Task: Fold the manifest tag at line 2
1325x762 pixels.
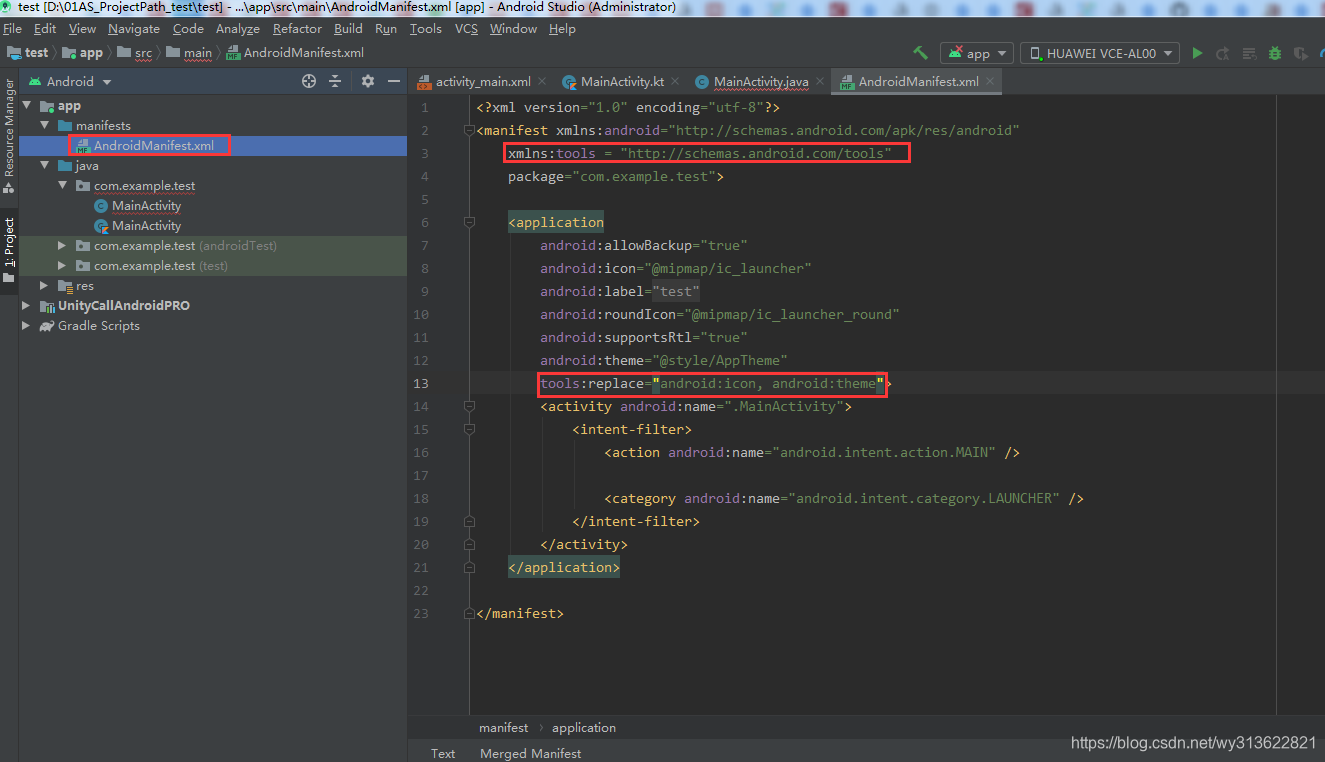Action: (468, 130)
